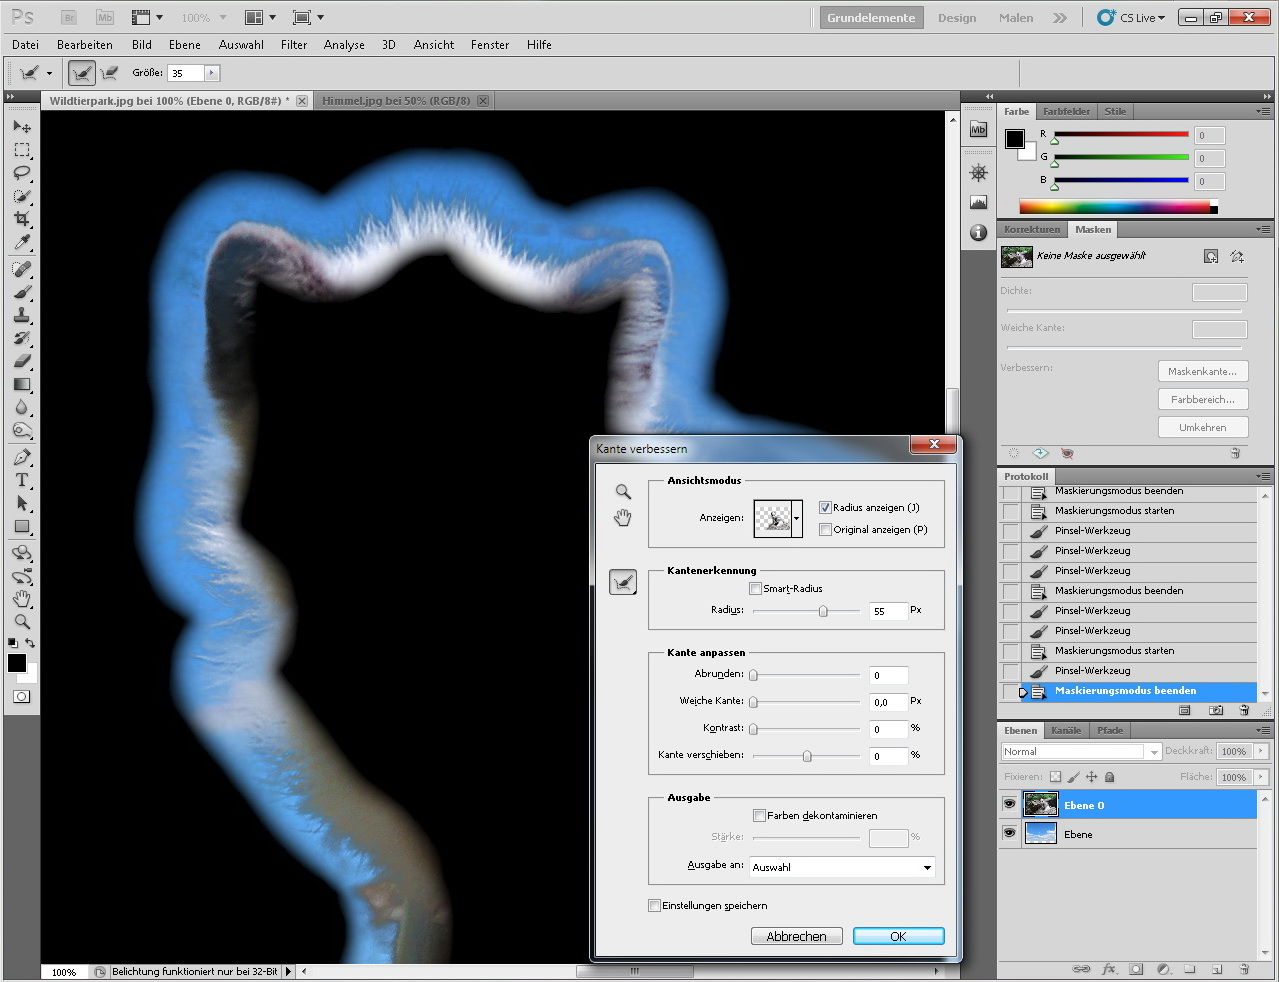Image resolution: width=1279 pixels, height=982 pixels.
Task: Create a new layer in Ebenen panel
Action: pyautogui.click(x=1217, y=969)
